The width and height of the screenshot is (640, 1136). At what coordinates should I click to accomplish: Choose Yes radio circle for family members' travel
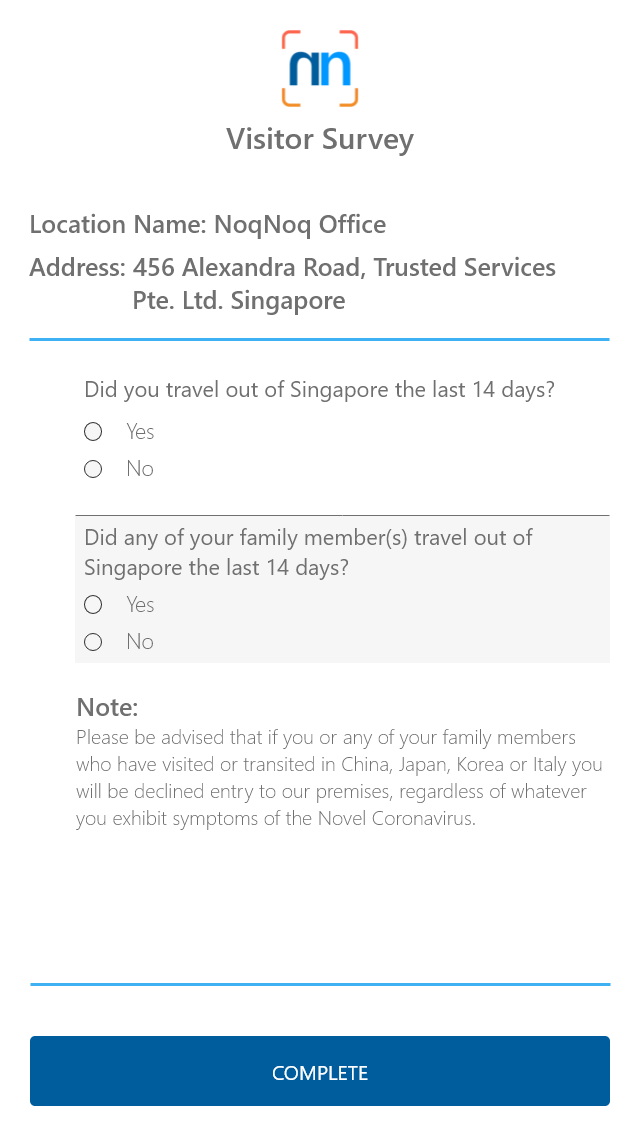pos(93,605)
